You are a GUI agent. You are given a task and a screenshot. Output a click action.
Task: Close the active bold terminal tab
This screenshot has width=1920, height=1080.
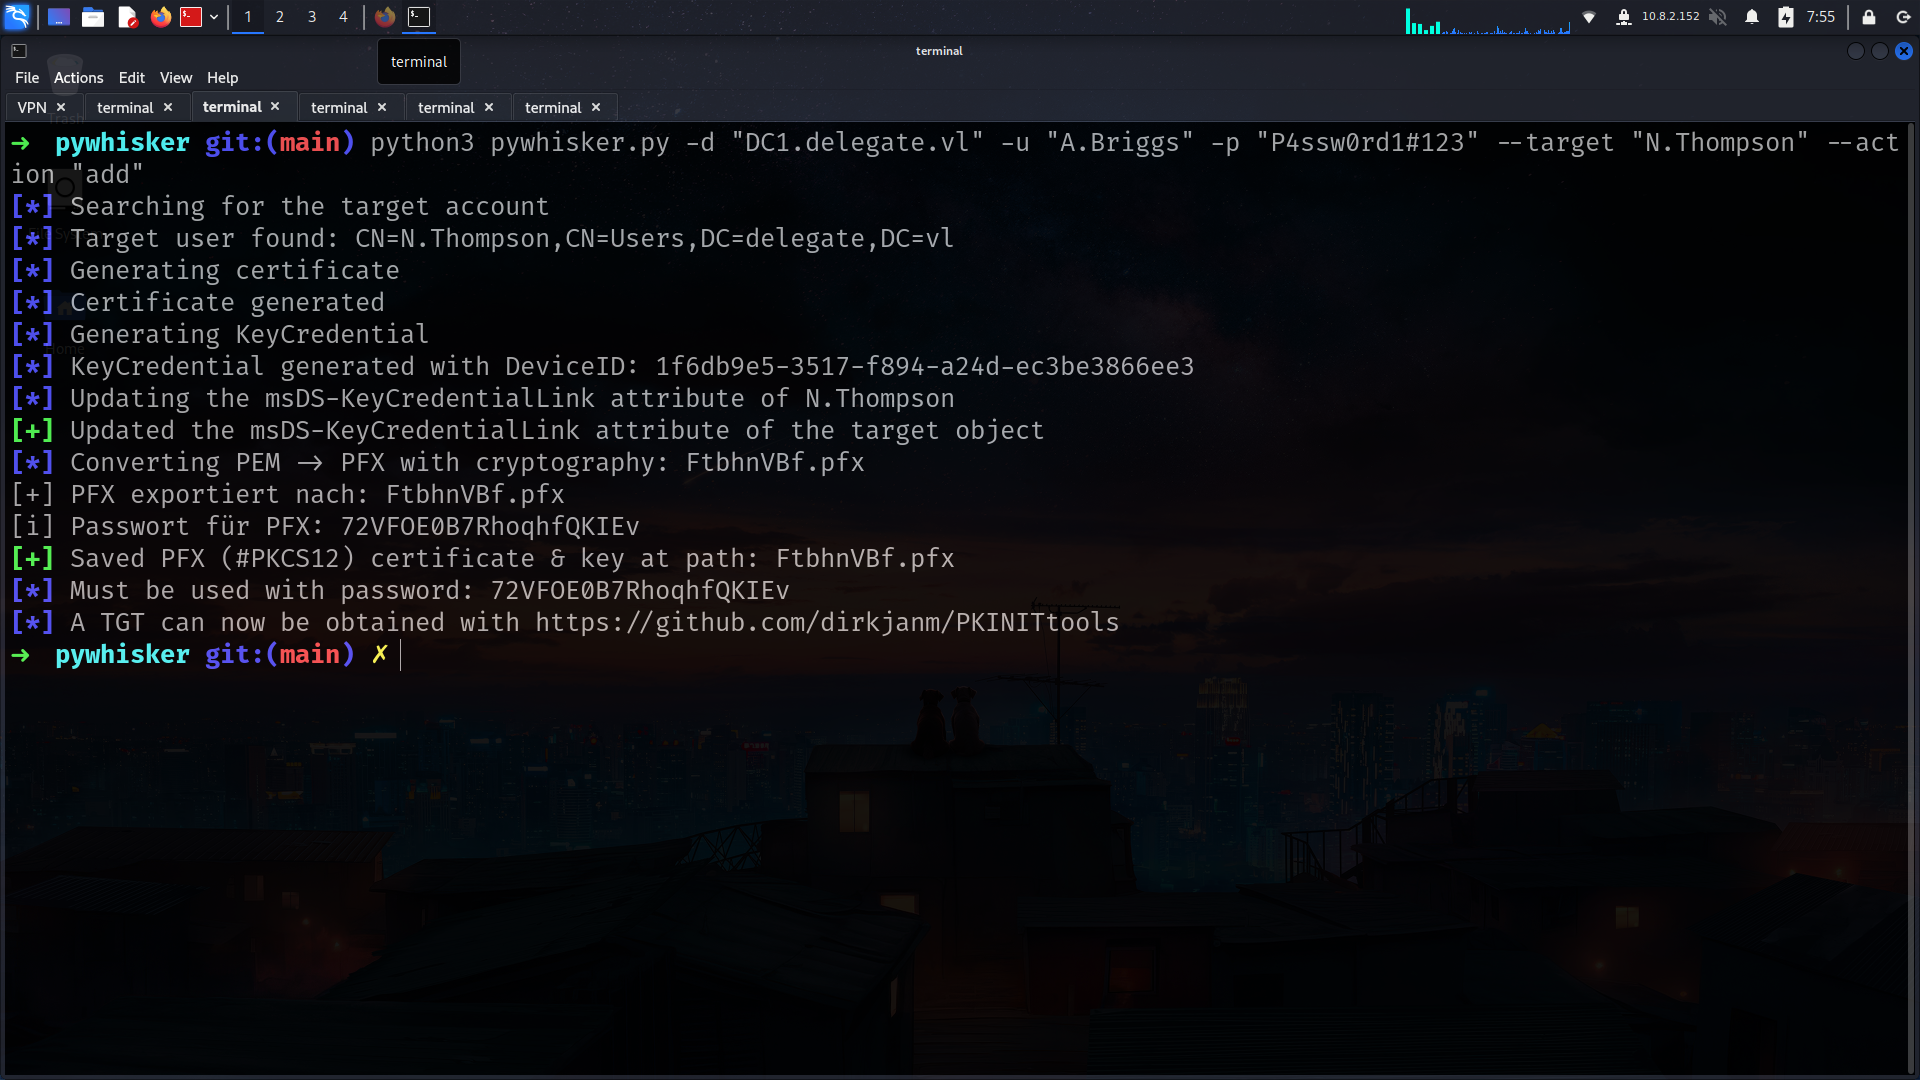(x=275, y=106)
